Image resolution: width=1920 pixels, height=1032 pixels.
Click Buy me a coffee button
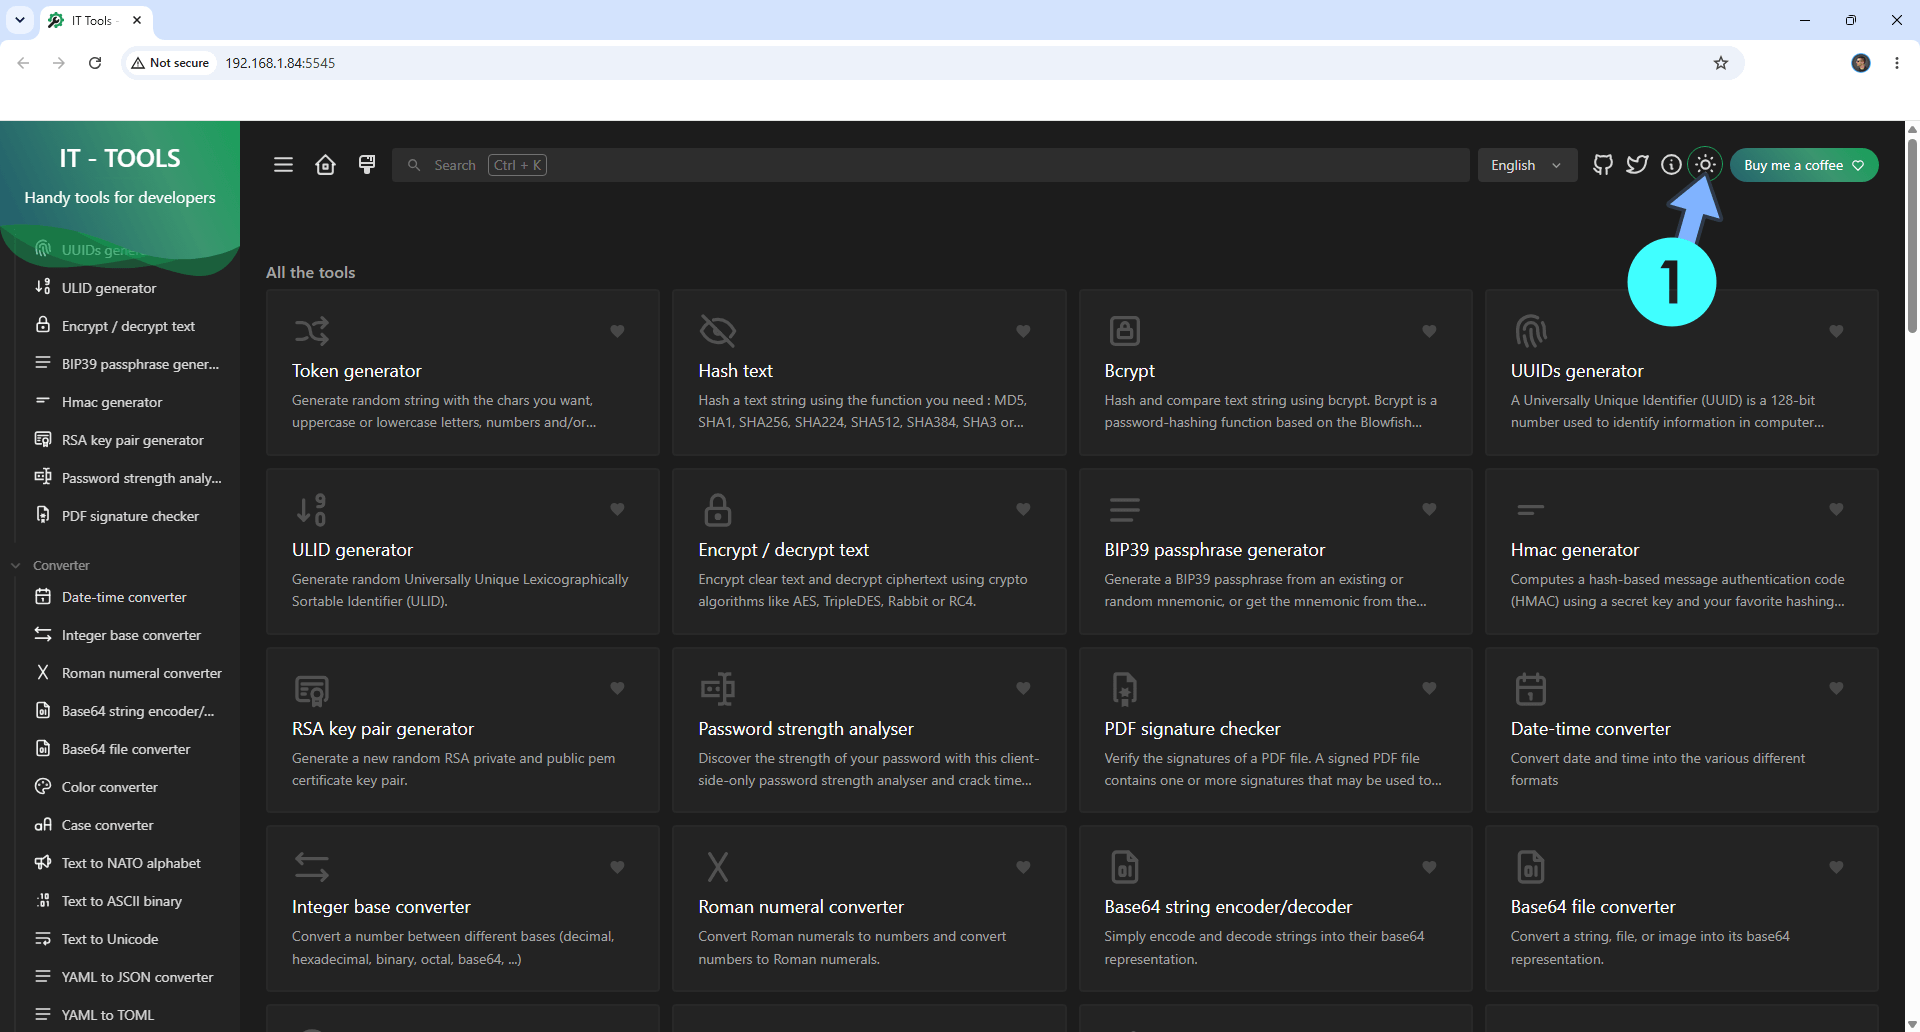pos(1804,165)
